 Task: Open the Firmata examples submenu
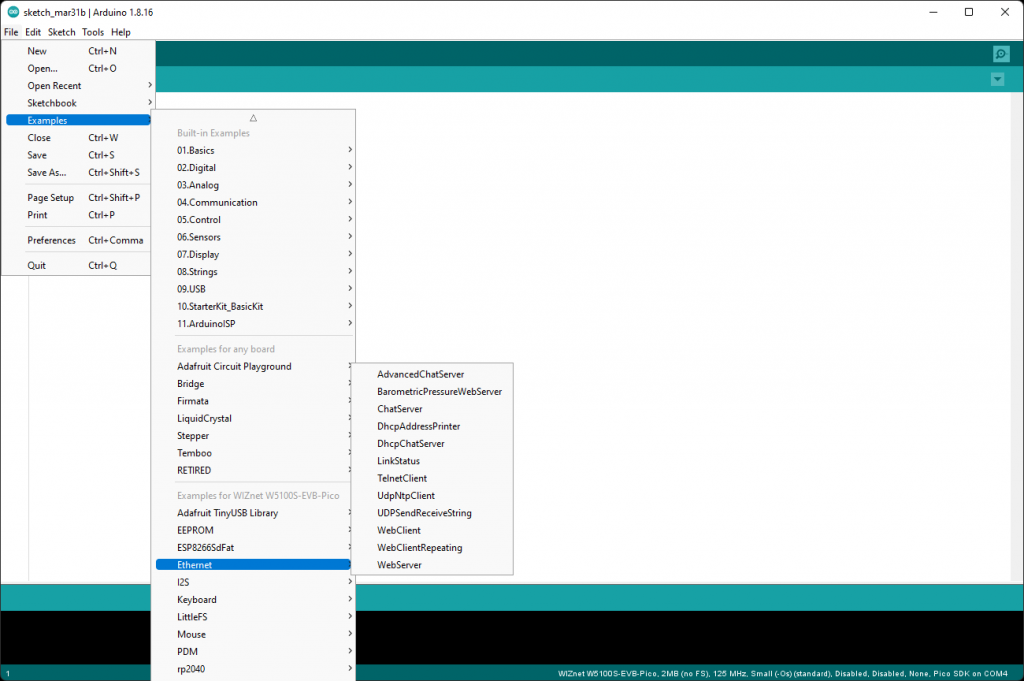coord(253,401)
